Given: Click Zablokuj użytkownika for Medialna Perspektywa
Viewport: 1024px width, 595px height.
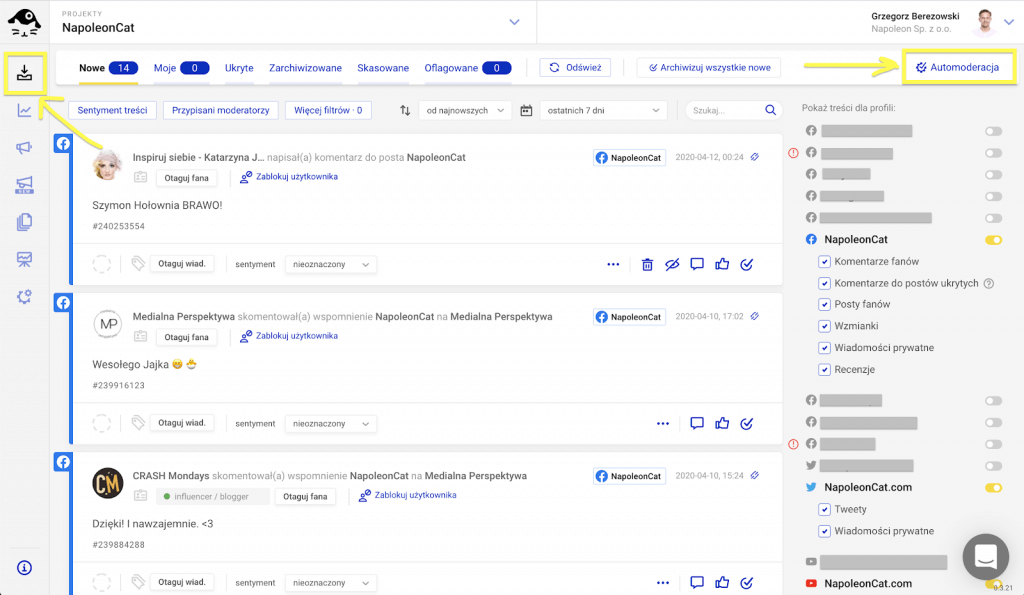Looking at the screenshot, I should coord(289,336).
